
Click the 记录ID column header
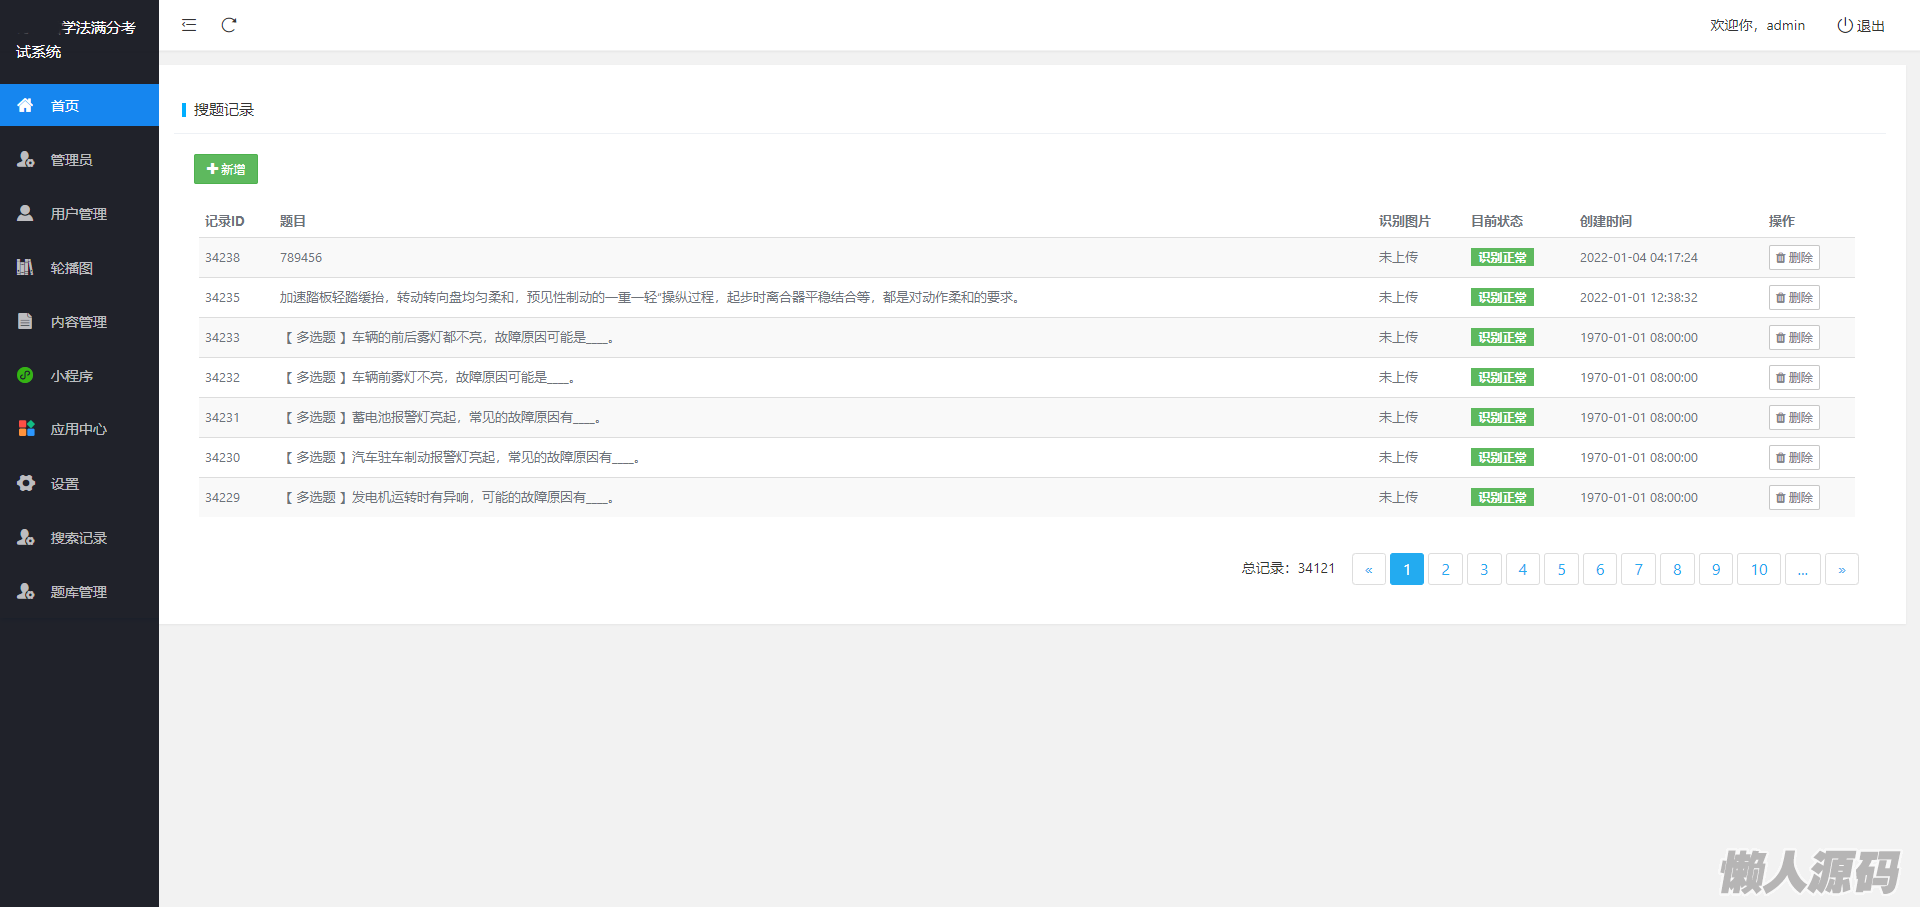coord(224,221)
